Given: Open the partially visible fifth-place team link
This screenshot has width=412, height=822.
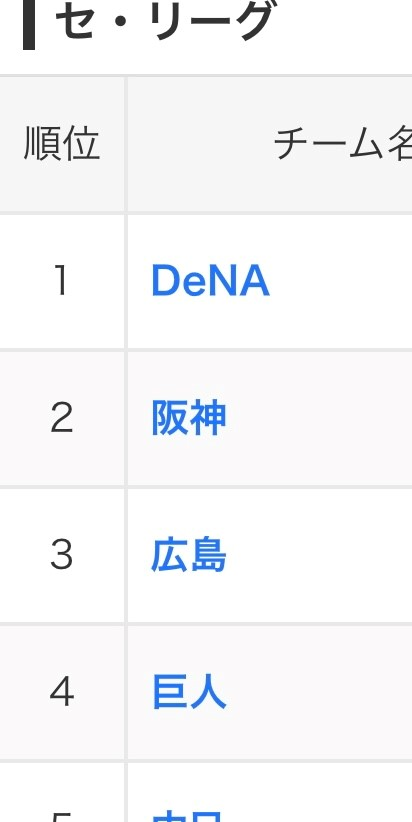Looking at the screenshot, I should (189, 816).
